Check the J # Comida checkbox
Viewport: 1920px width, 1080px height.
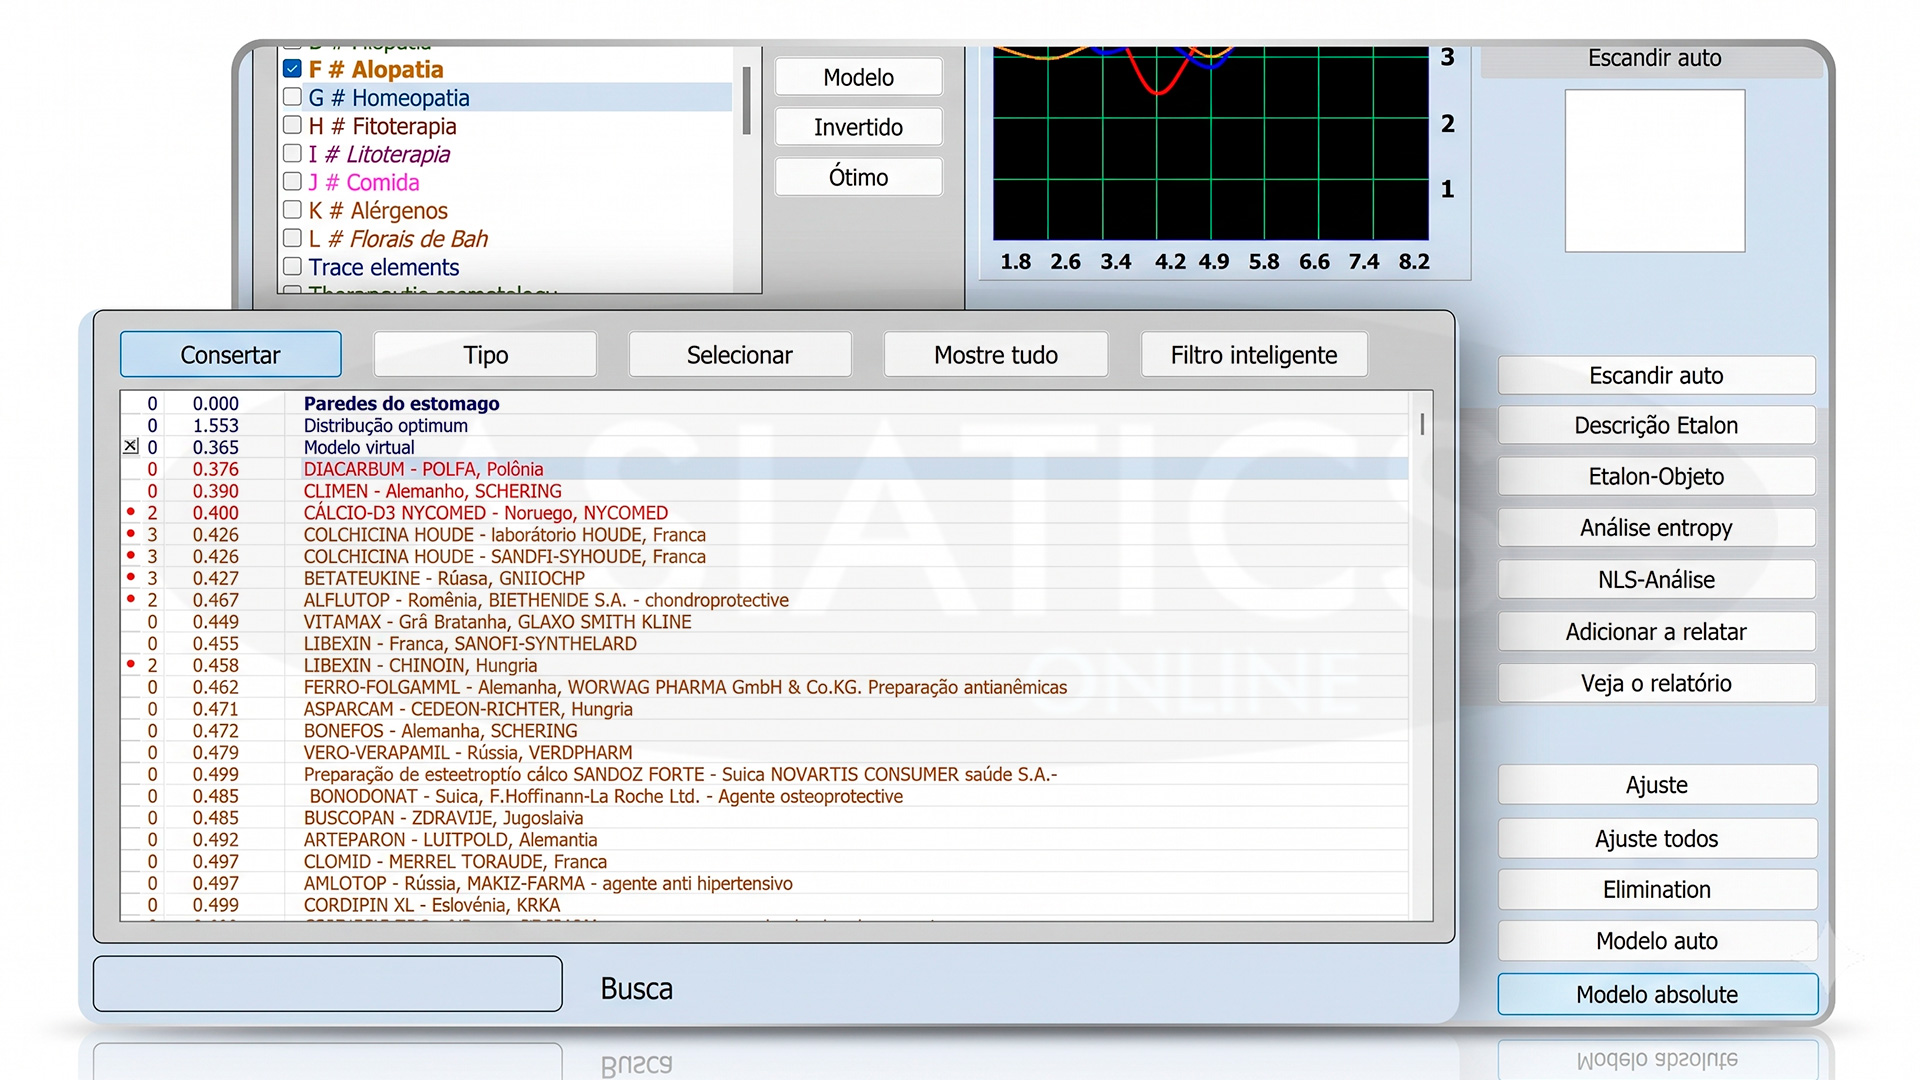click(x=292, y=181)
